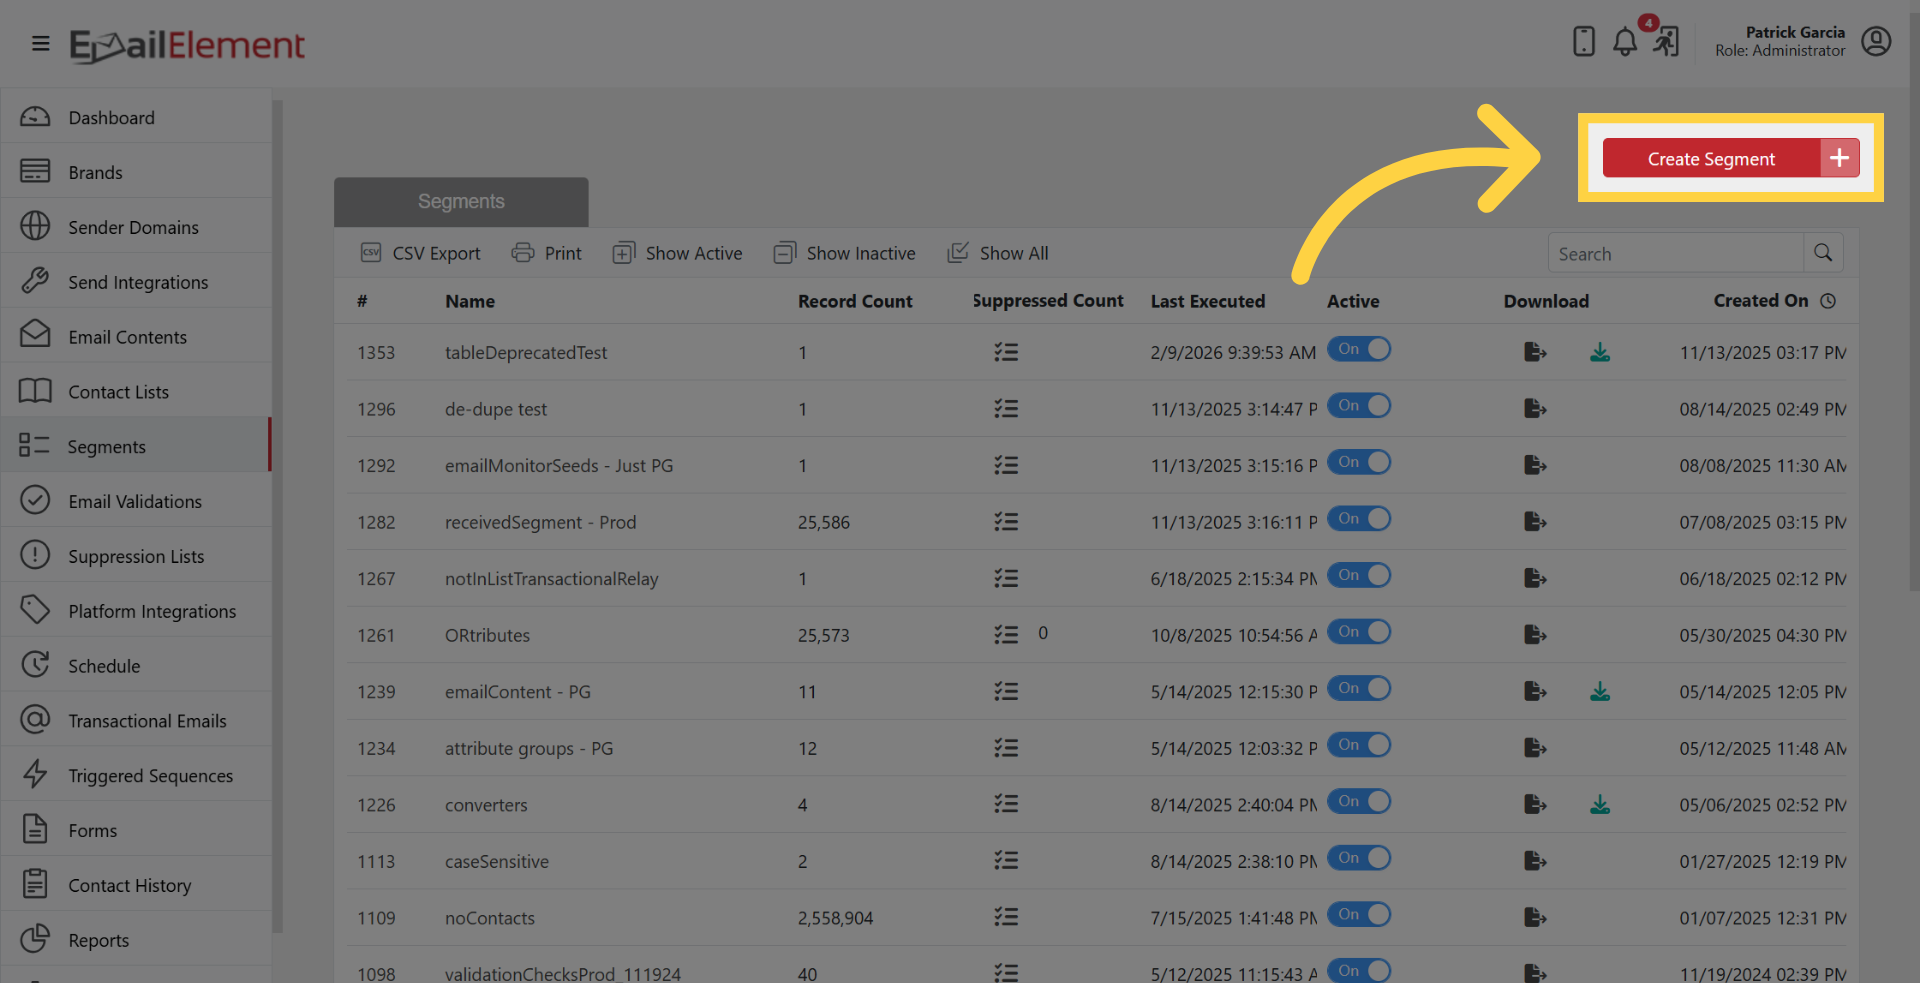Screen dimensions: 1920x983
Task: Toggle Active switch for tableDeprecatedTest
Action: 1359,349
